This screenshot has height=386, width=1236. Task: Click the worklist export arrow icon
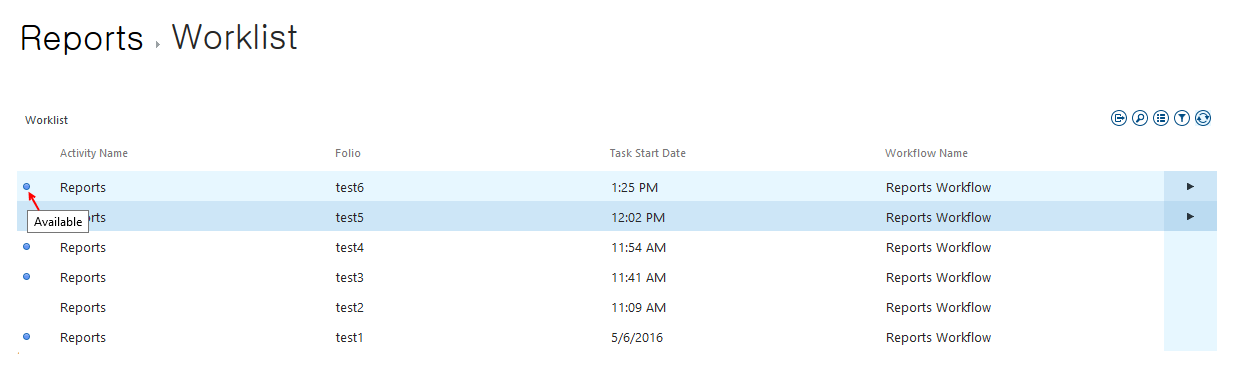click(1119, 118)
